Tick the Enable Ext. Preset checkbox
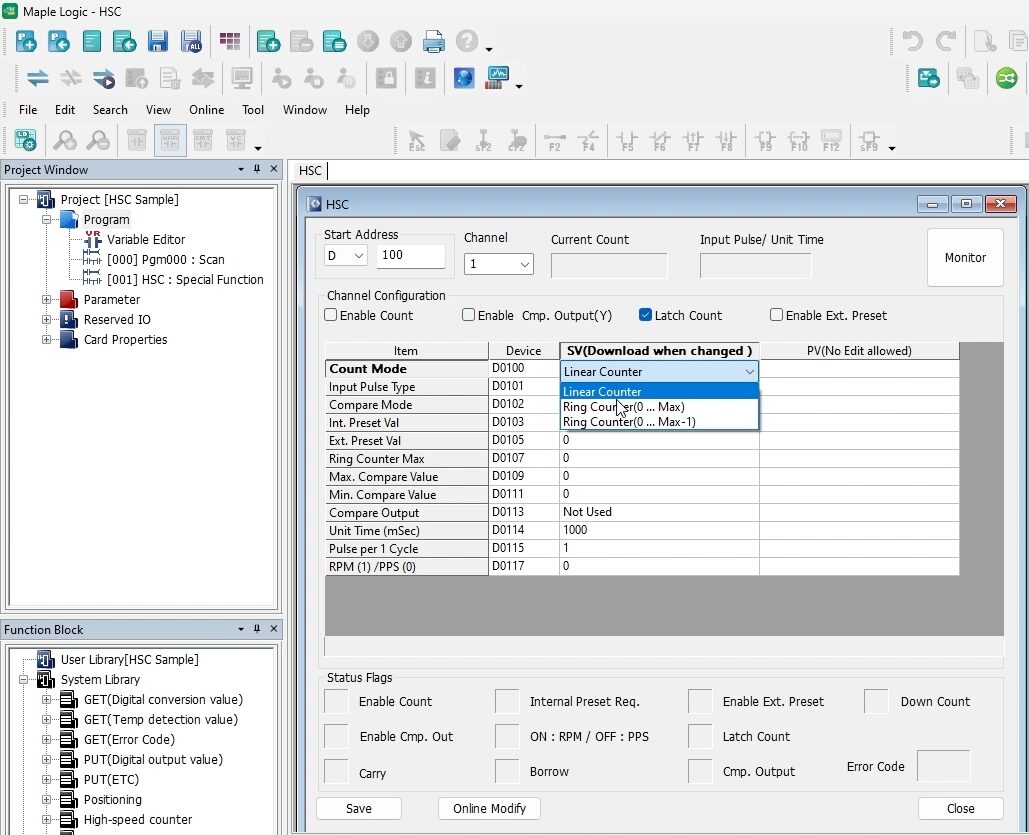Image resolution: width=1029 pixels, height=835 pixels. pyautogui.click(x=776, y=315)
